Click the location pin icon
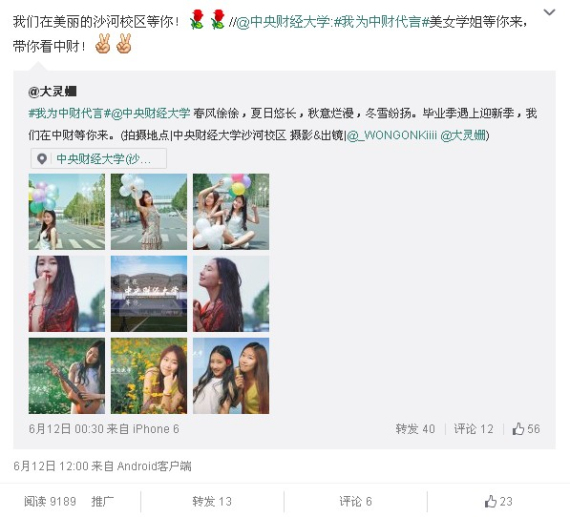 [x=42, y=159]
